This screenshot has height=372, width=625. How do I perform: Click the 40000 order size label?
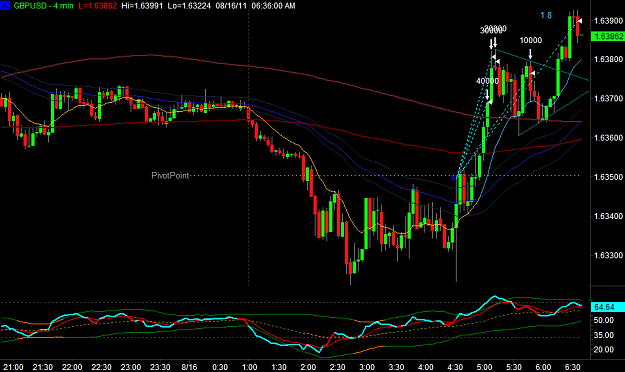[x=487, y=81]
